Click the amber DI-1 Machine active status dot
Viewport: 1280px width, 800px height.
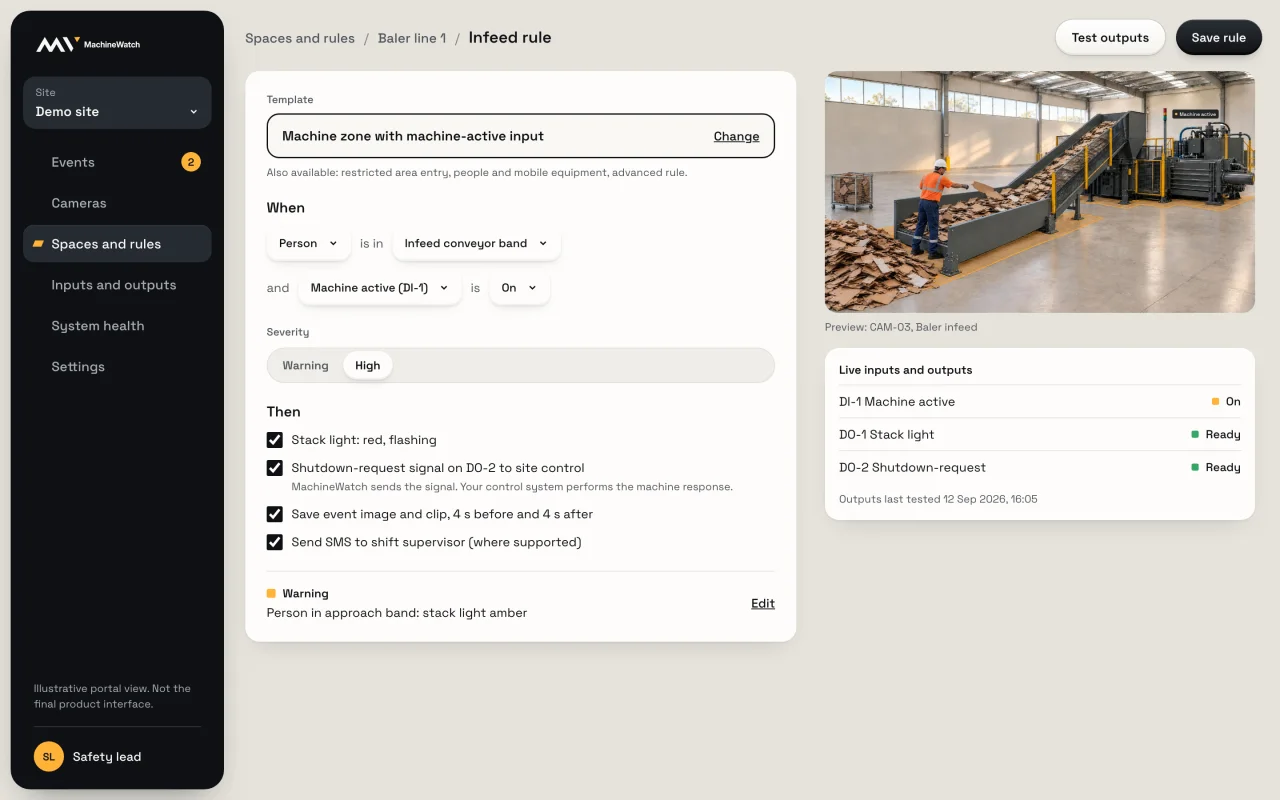tap(1215, 401)
